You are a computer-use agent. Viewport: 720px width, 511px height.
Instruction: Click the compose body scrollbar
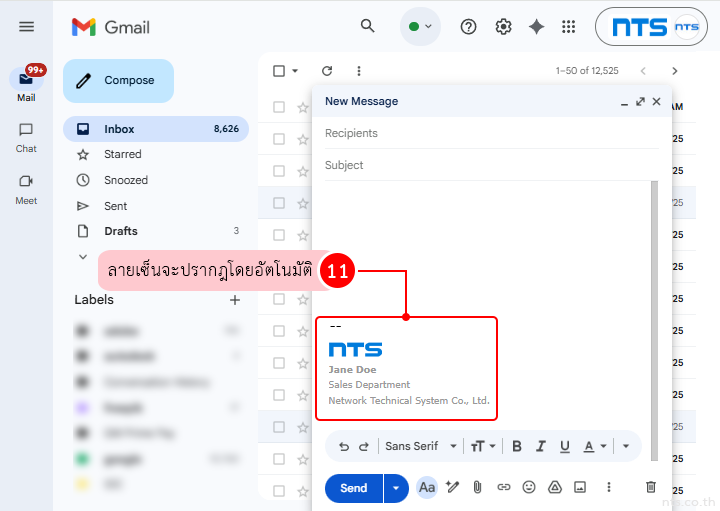pos(654,320)
